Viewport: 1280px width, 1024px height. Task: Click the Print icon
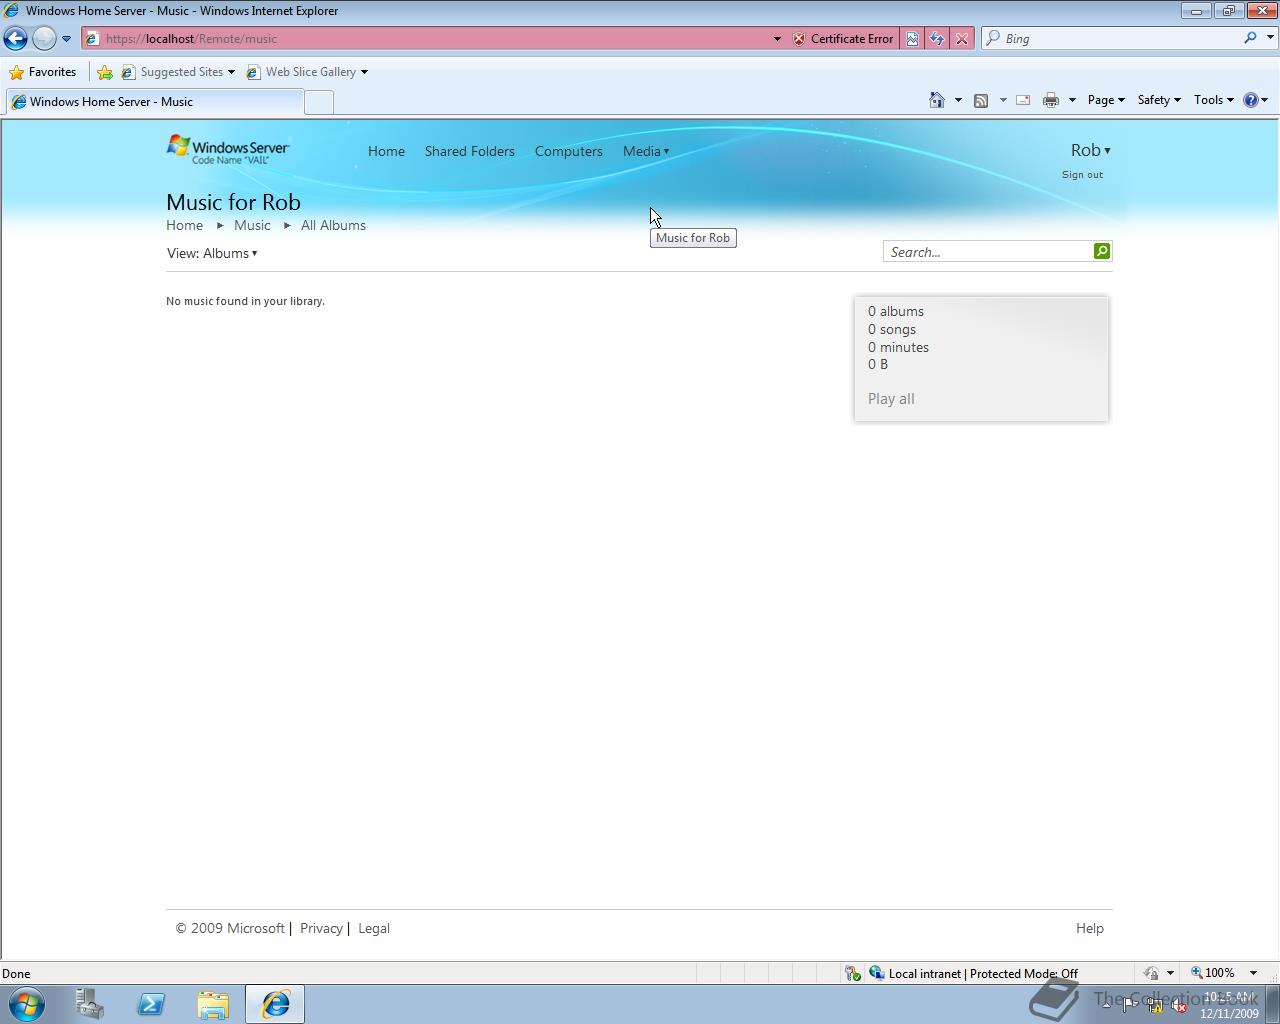pyautogui.click(x=1050, y=100)
